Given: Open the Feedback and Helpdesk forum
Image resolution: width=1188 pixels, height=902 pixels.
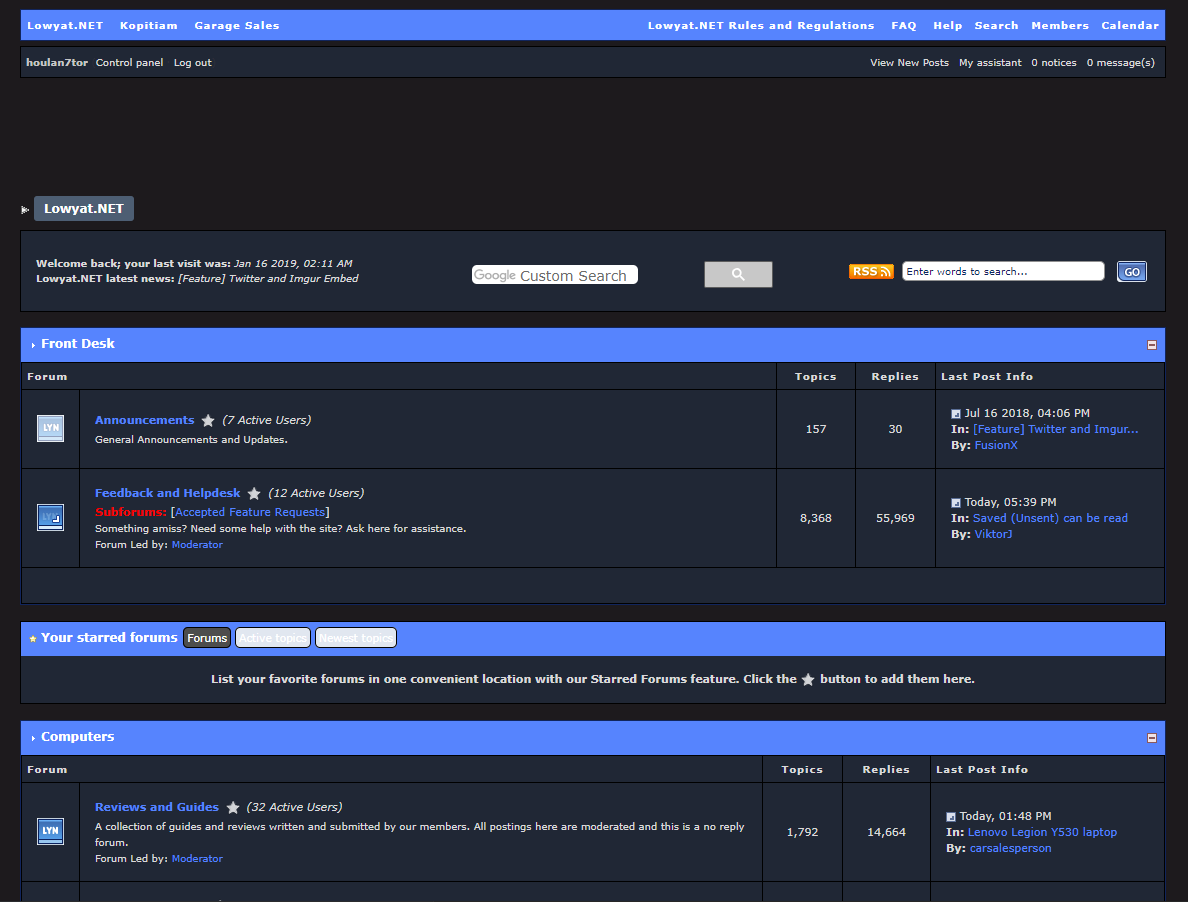Looking at the screenshot, I should [167, 493].
